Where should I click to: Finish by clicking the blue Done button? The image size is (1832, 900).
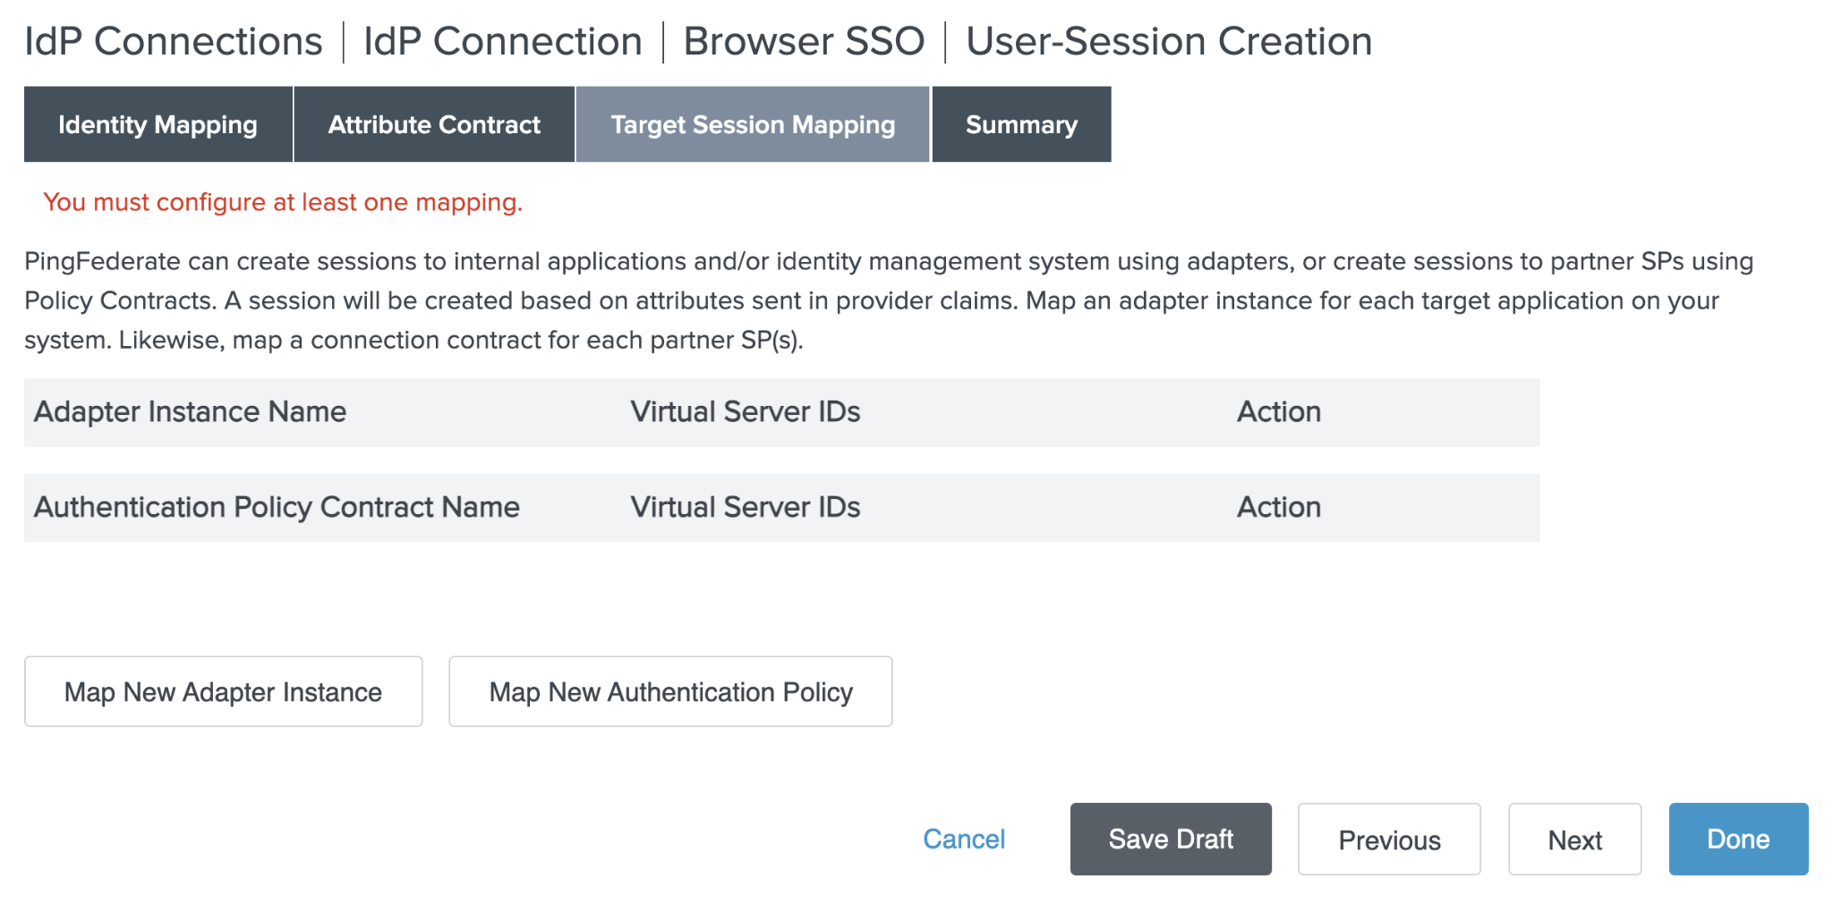pos(1737,839)
